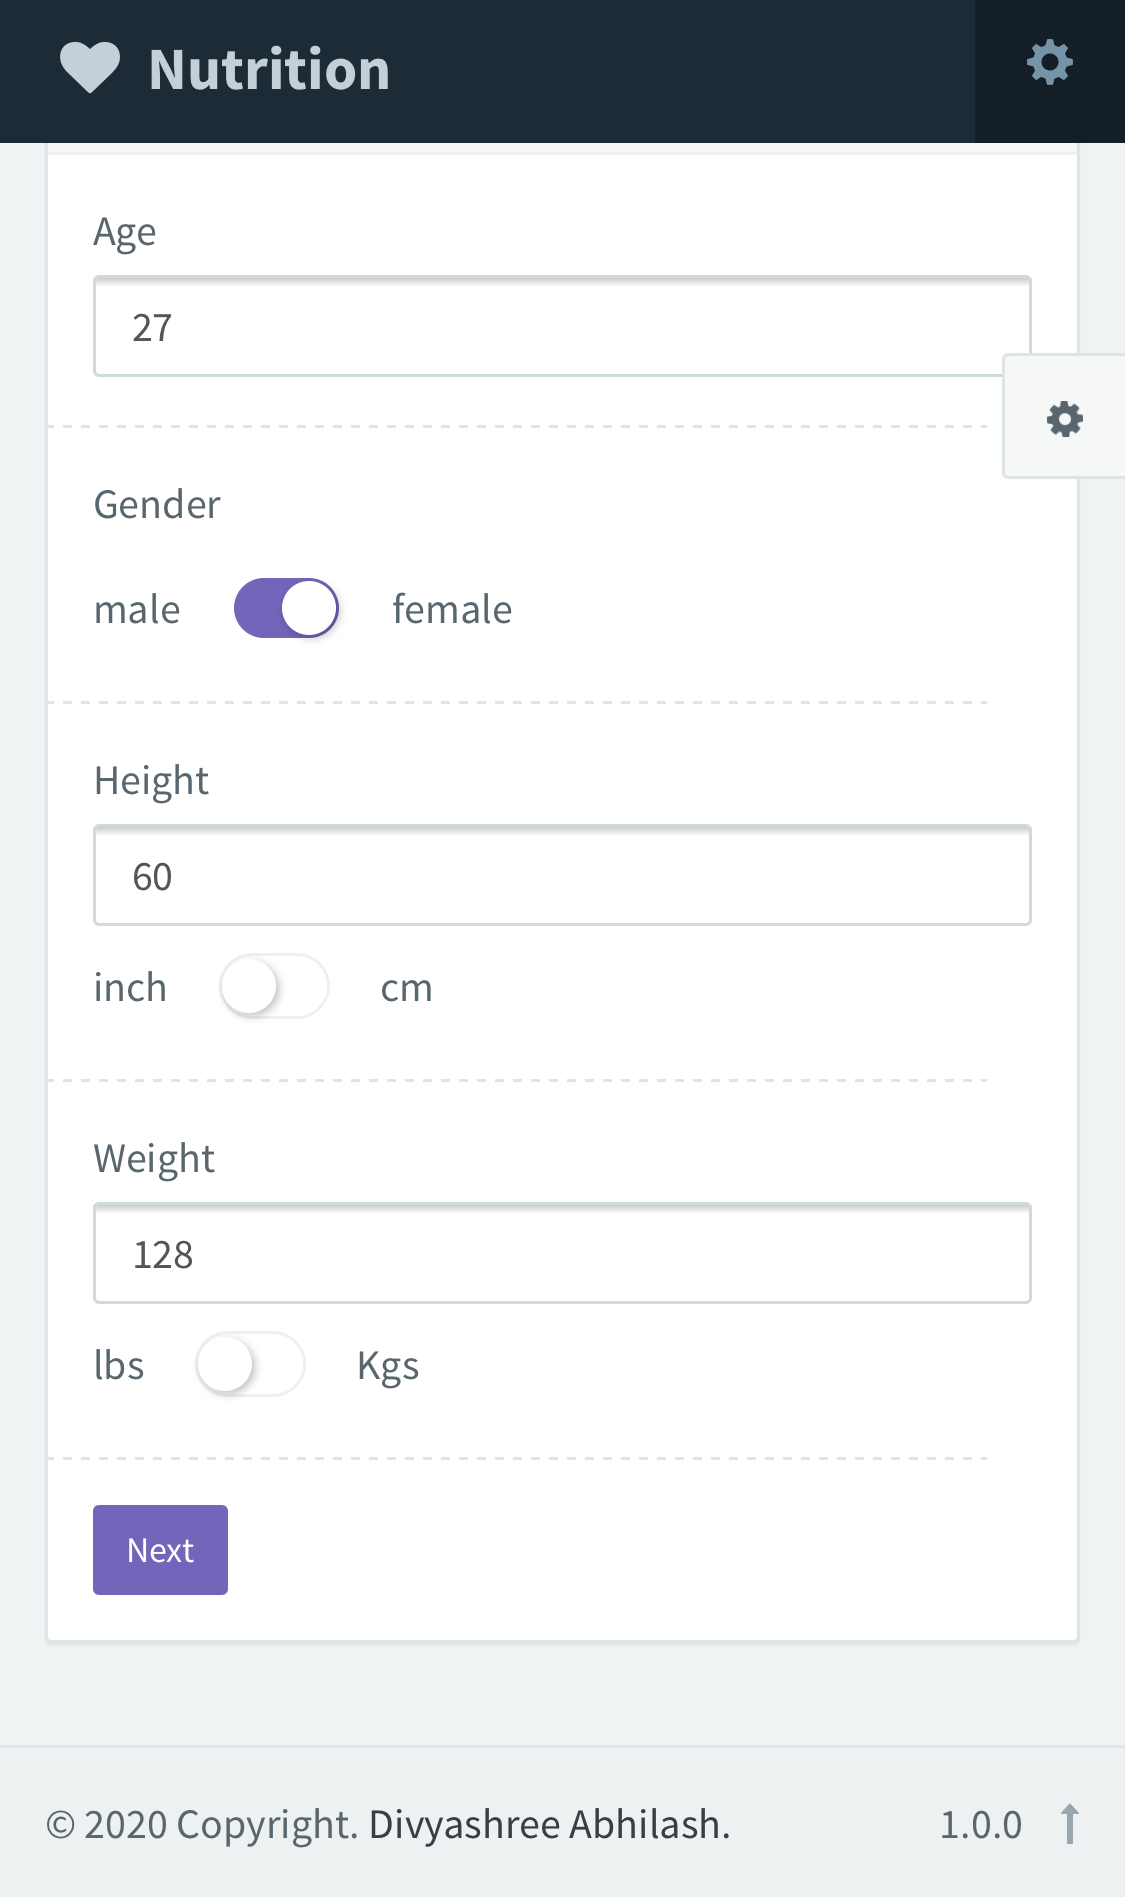Select the Kgs unit label

pyautogui.click(x=388, y=1367)
